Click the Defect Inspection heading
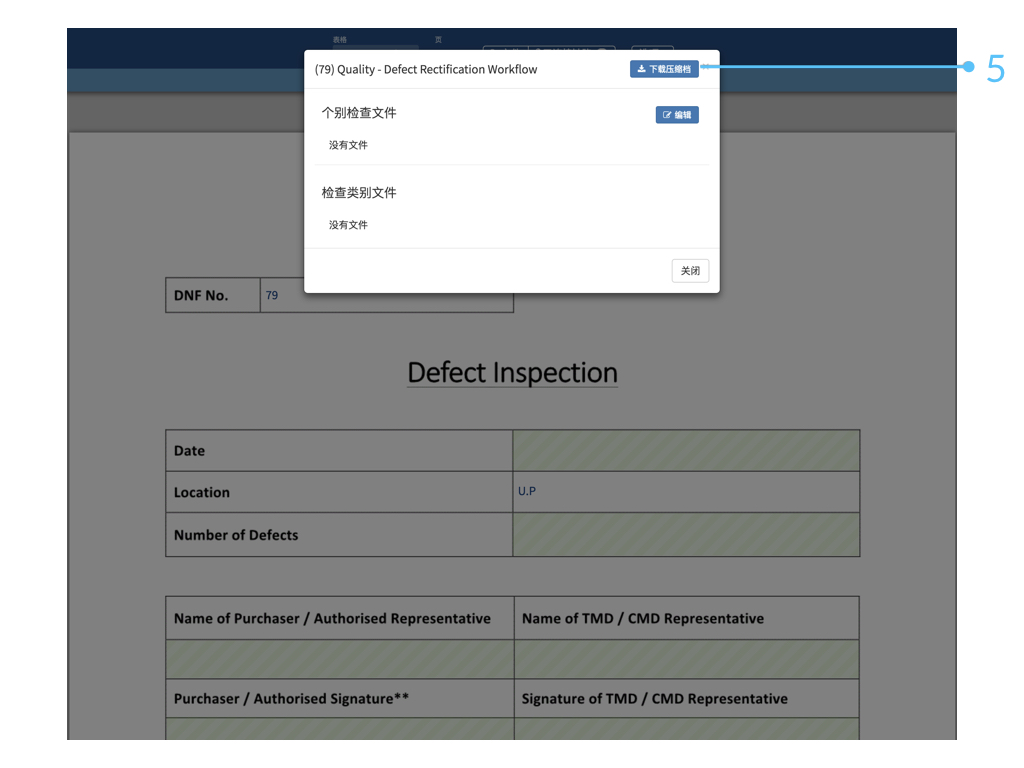Viewport: 1024px width, 768px height. [x=513, y=372]
